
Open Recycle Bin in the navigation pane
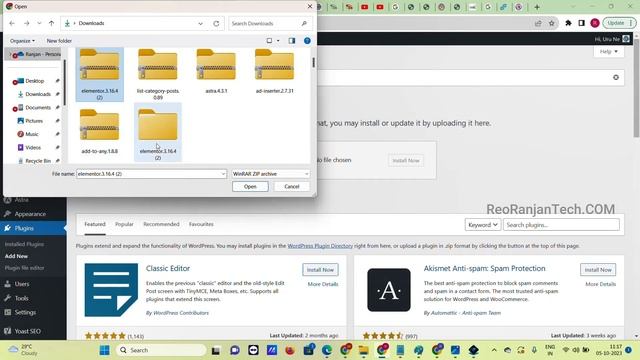38,161
